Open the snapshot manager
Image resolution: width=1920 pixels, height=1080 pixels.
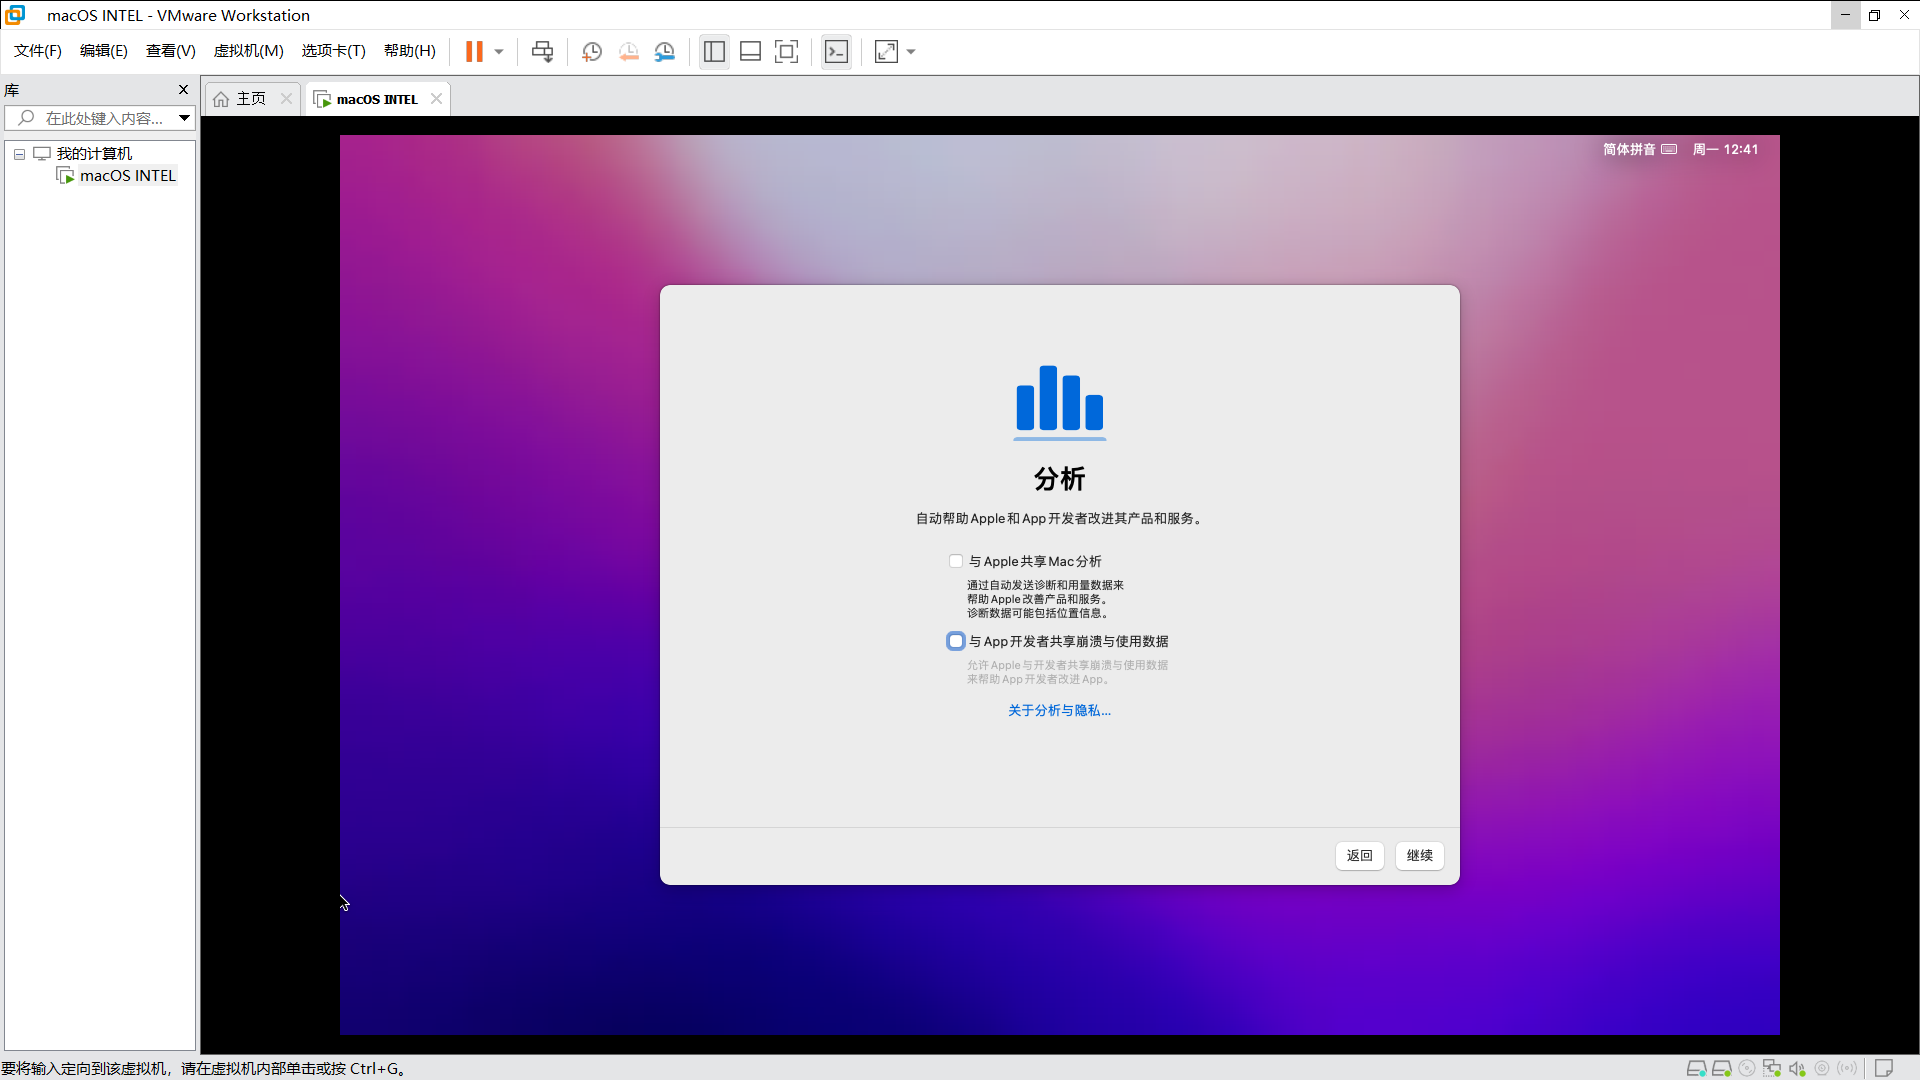665,52
